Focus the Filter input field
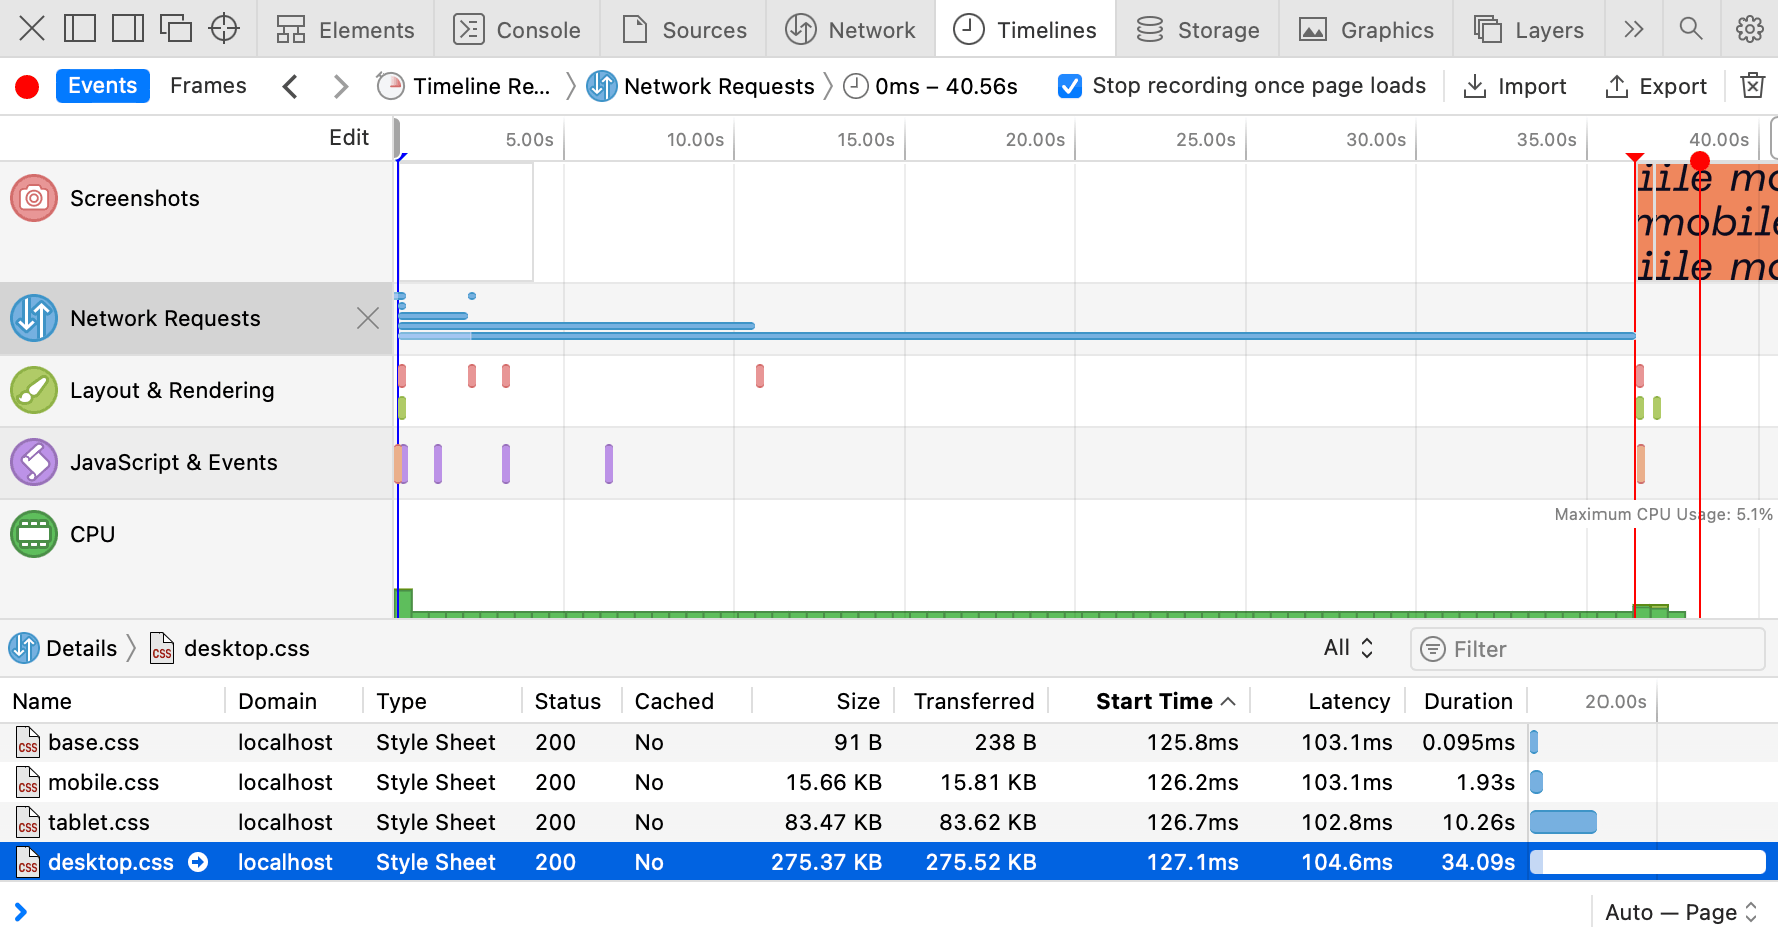The image size is (1778, 940). coord(1588,649)
